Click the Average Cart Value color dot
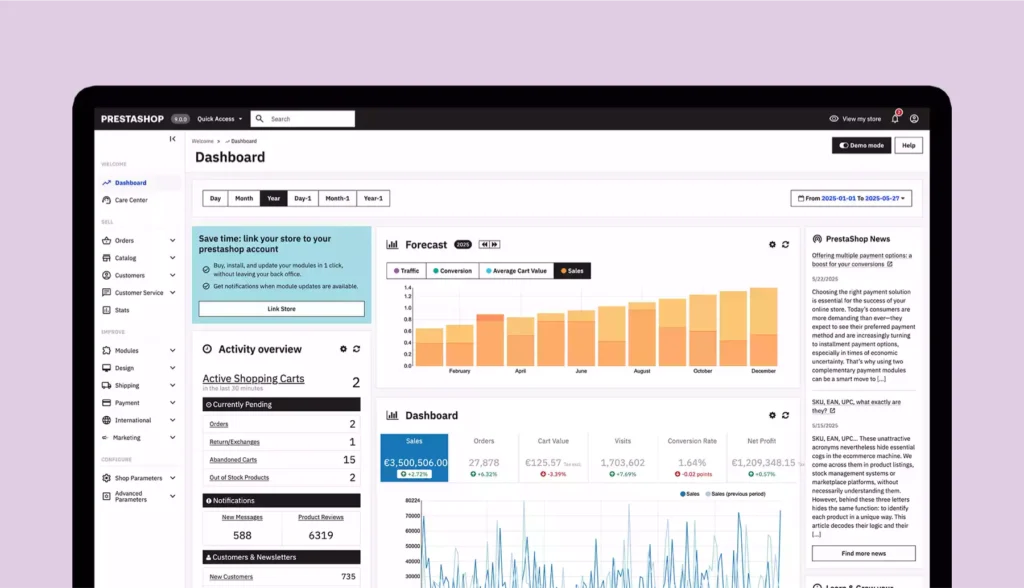This screenshot has height=588, width=1024. click(x=489, y=270)
